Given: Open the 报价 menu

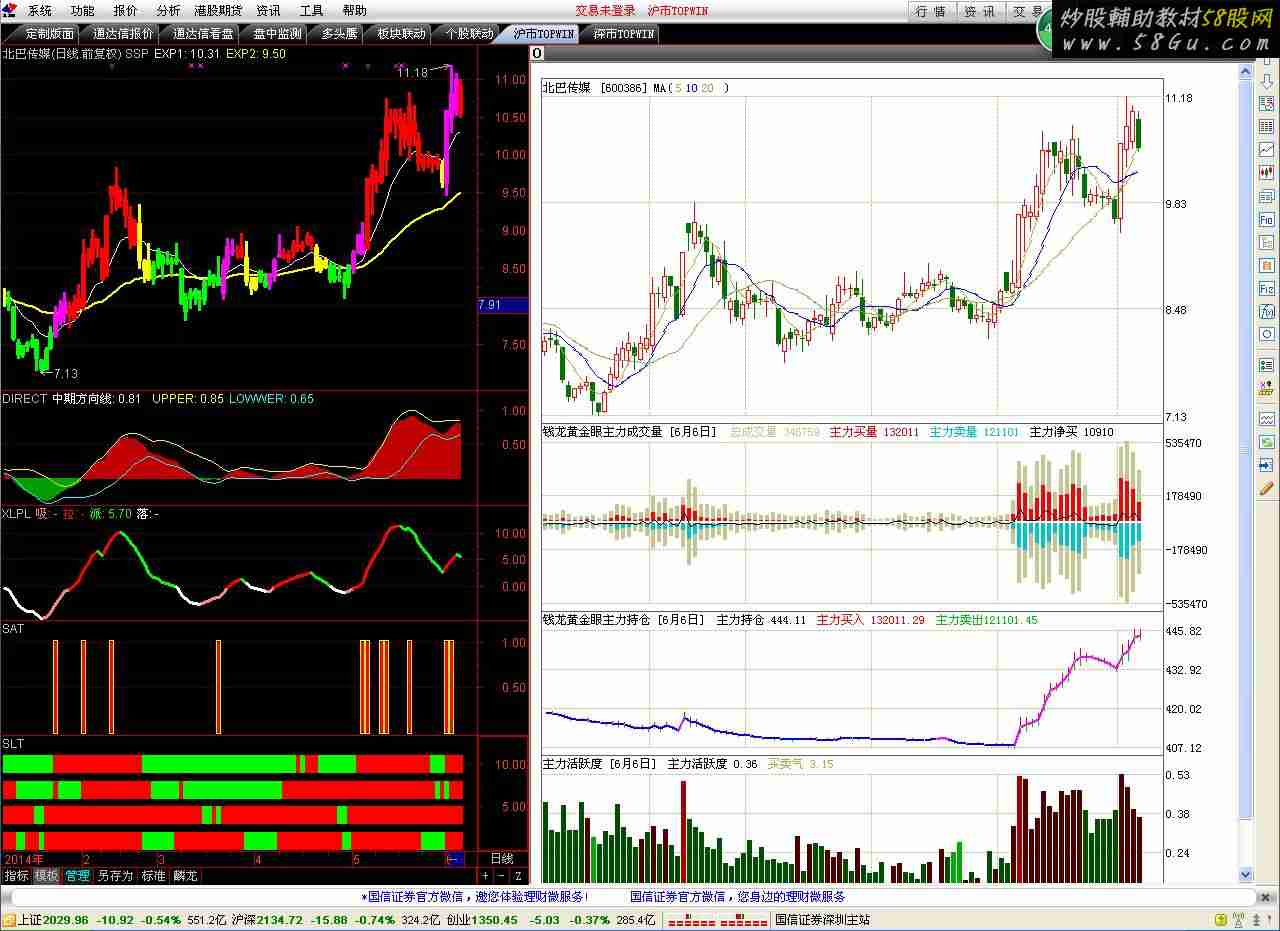Looking at the screenshot, I should (126, 11).
